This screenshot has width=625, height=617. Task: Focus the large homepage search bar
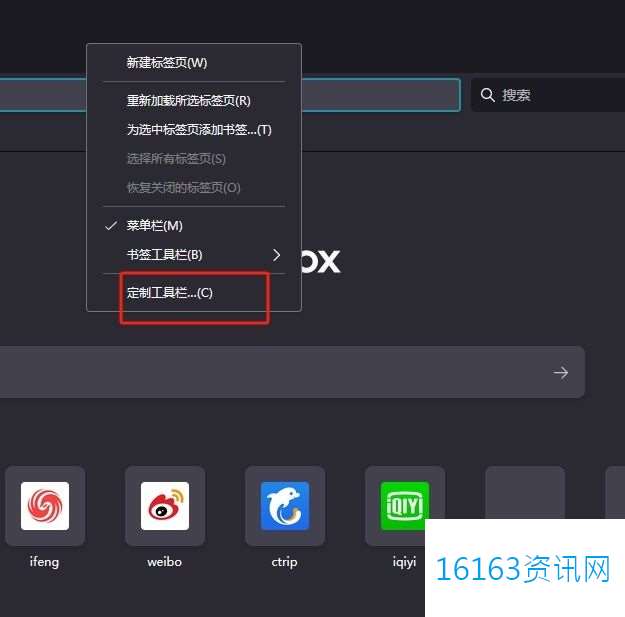pos(292,372)
